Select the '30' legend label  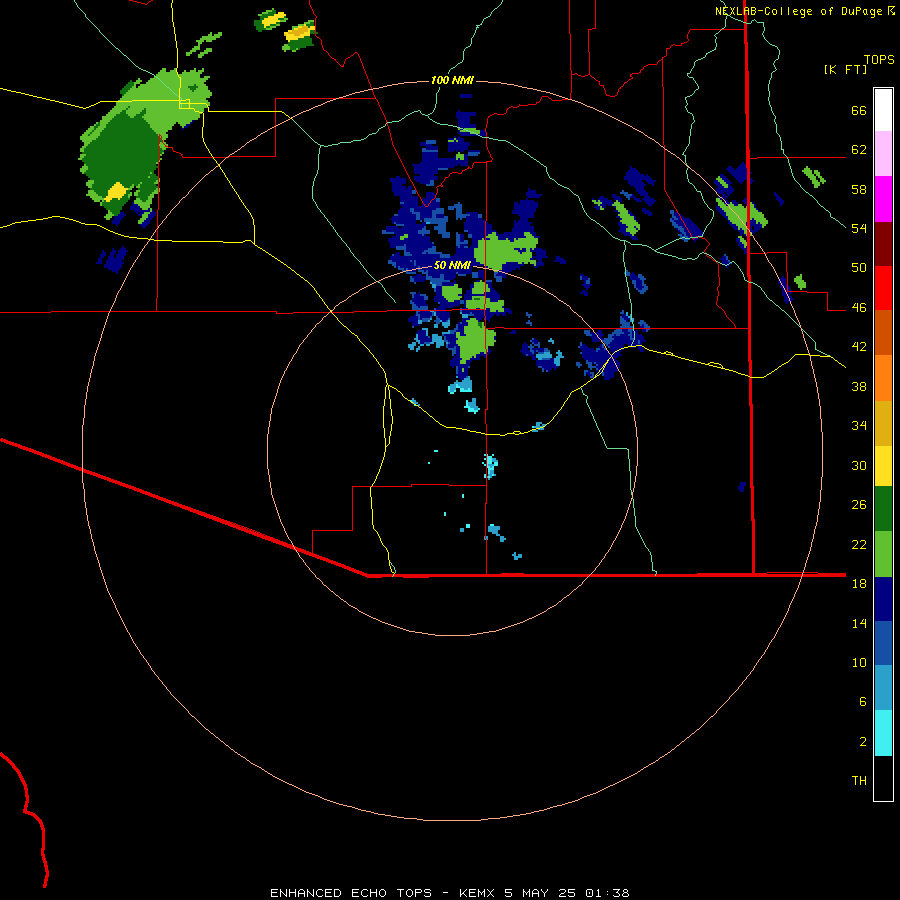(x=859, y=465)
